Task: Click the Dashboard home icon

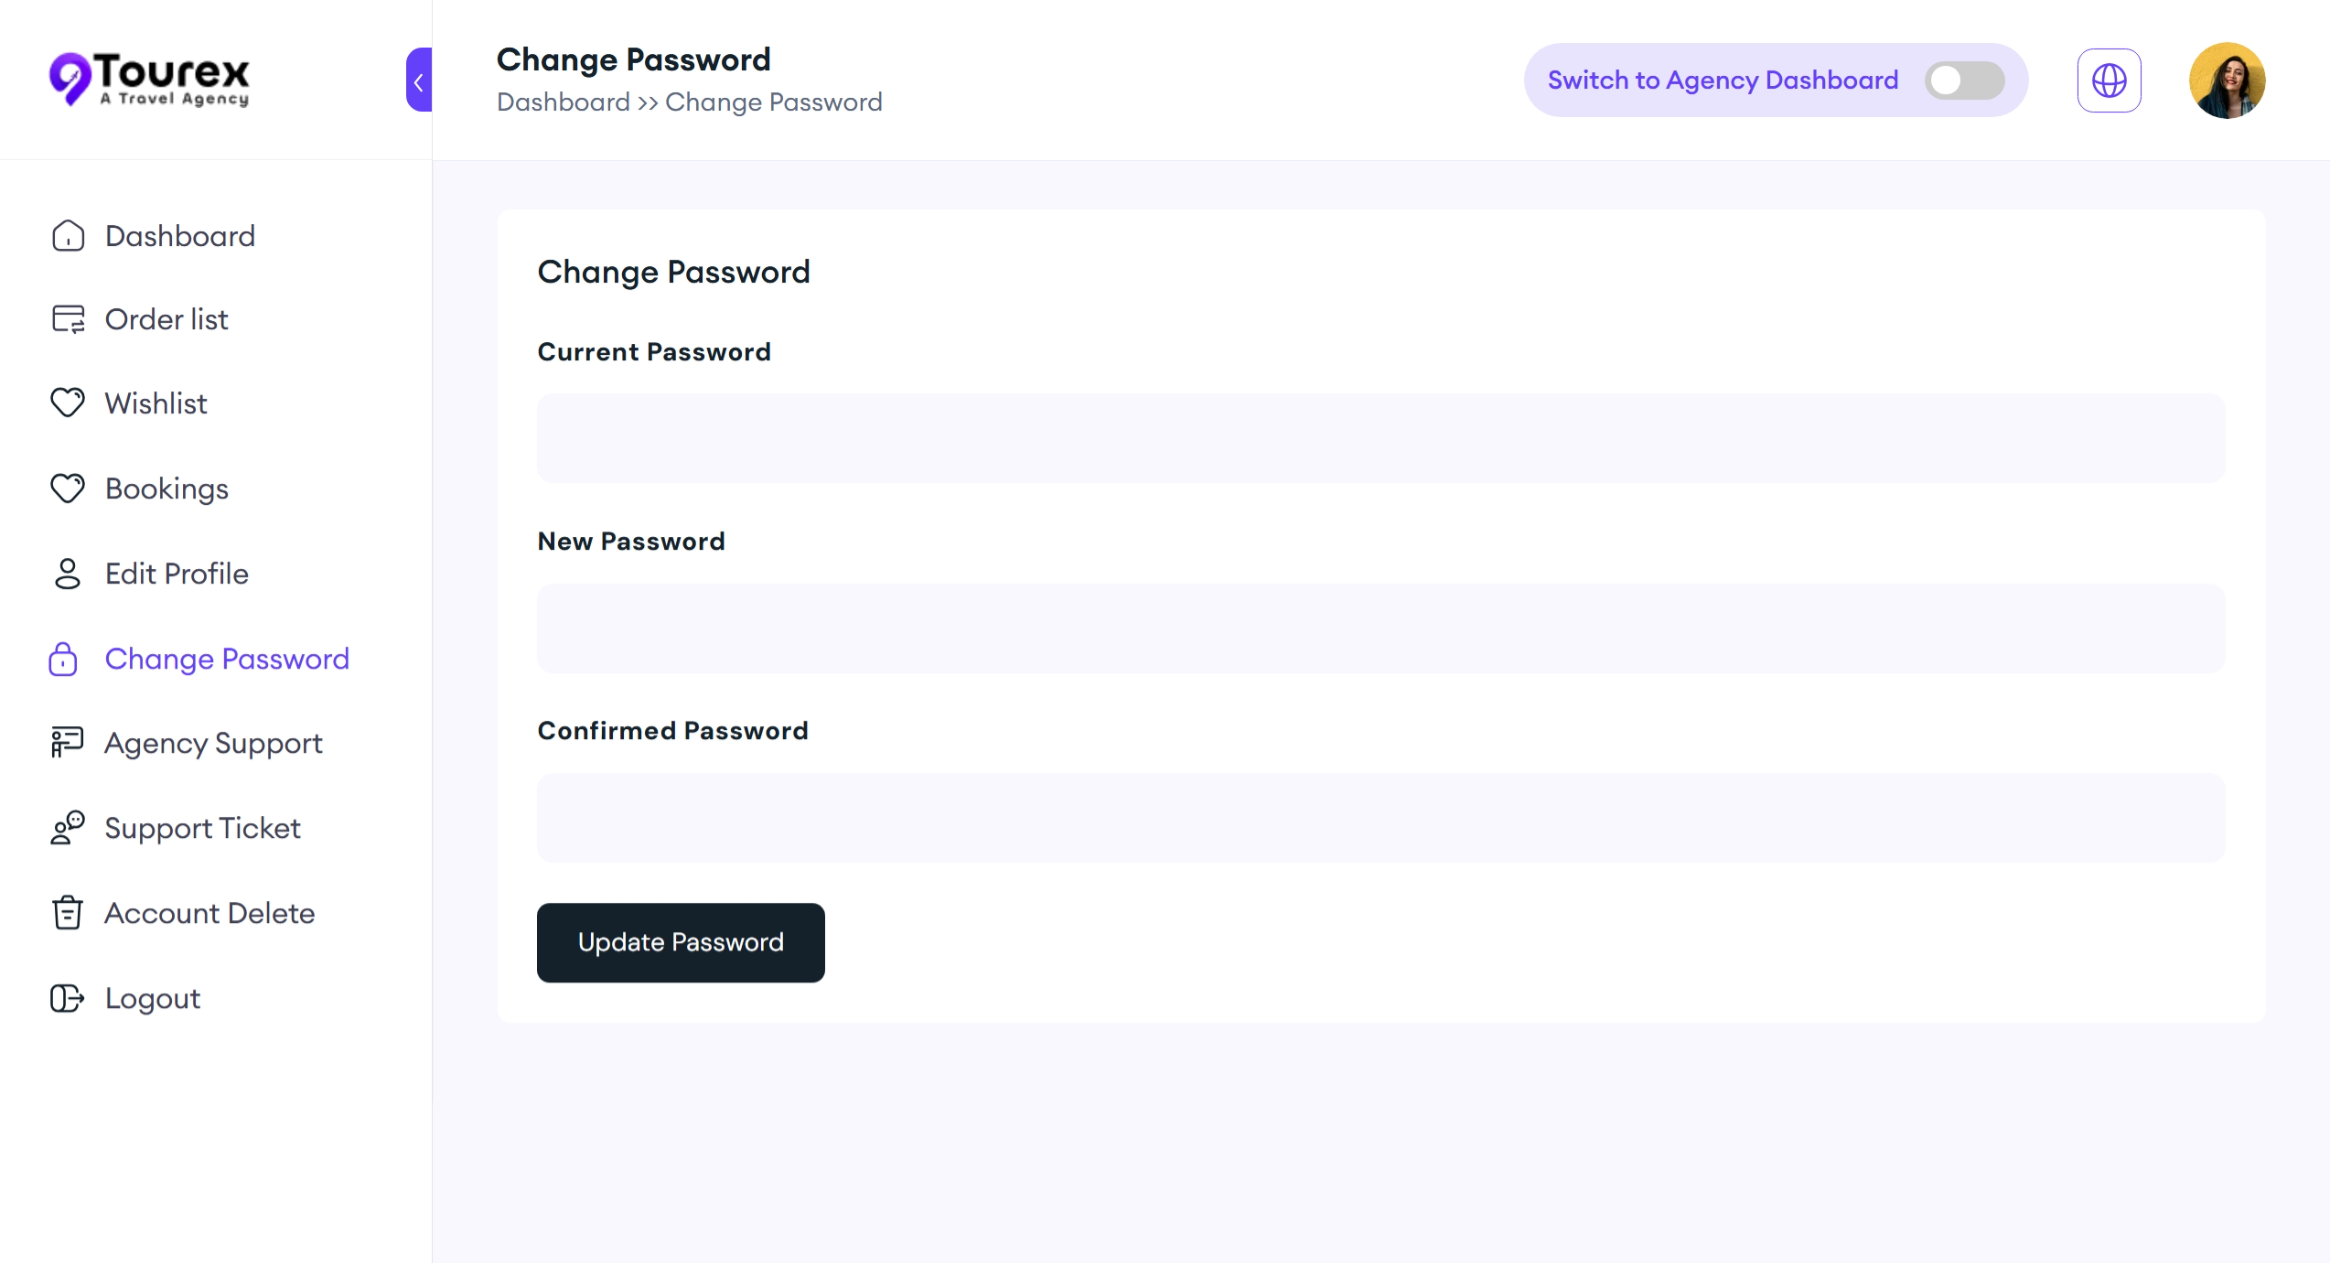Action: click(x=68, y=236)
